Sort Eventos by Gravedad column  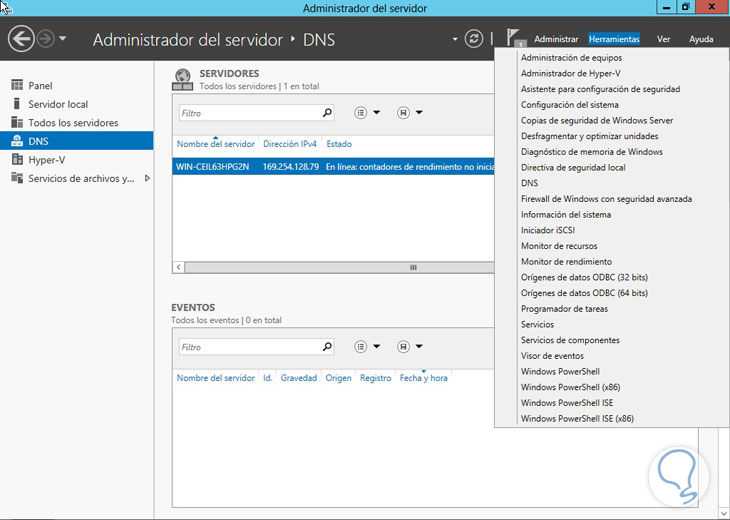(298, 378)
